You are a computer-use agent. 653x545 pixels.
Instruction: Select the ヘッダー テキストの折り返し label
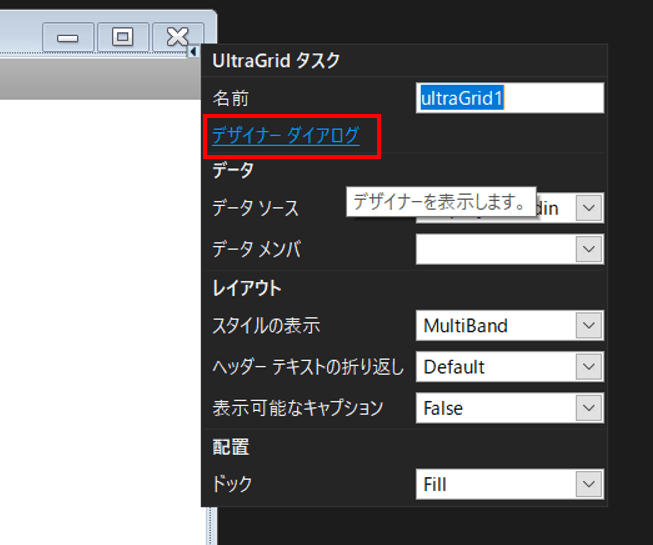308,366
